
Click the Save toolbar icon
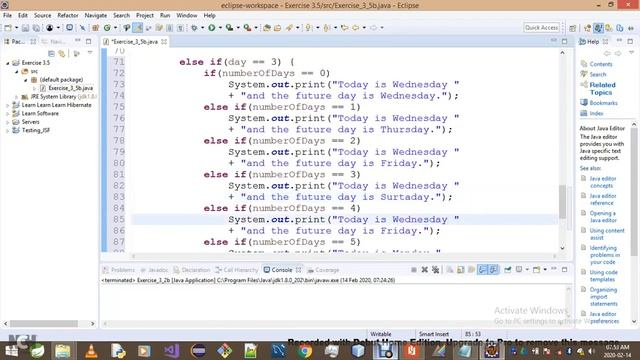tap(25, 28)
